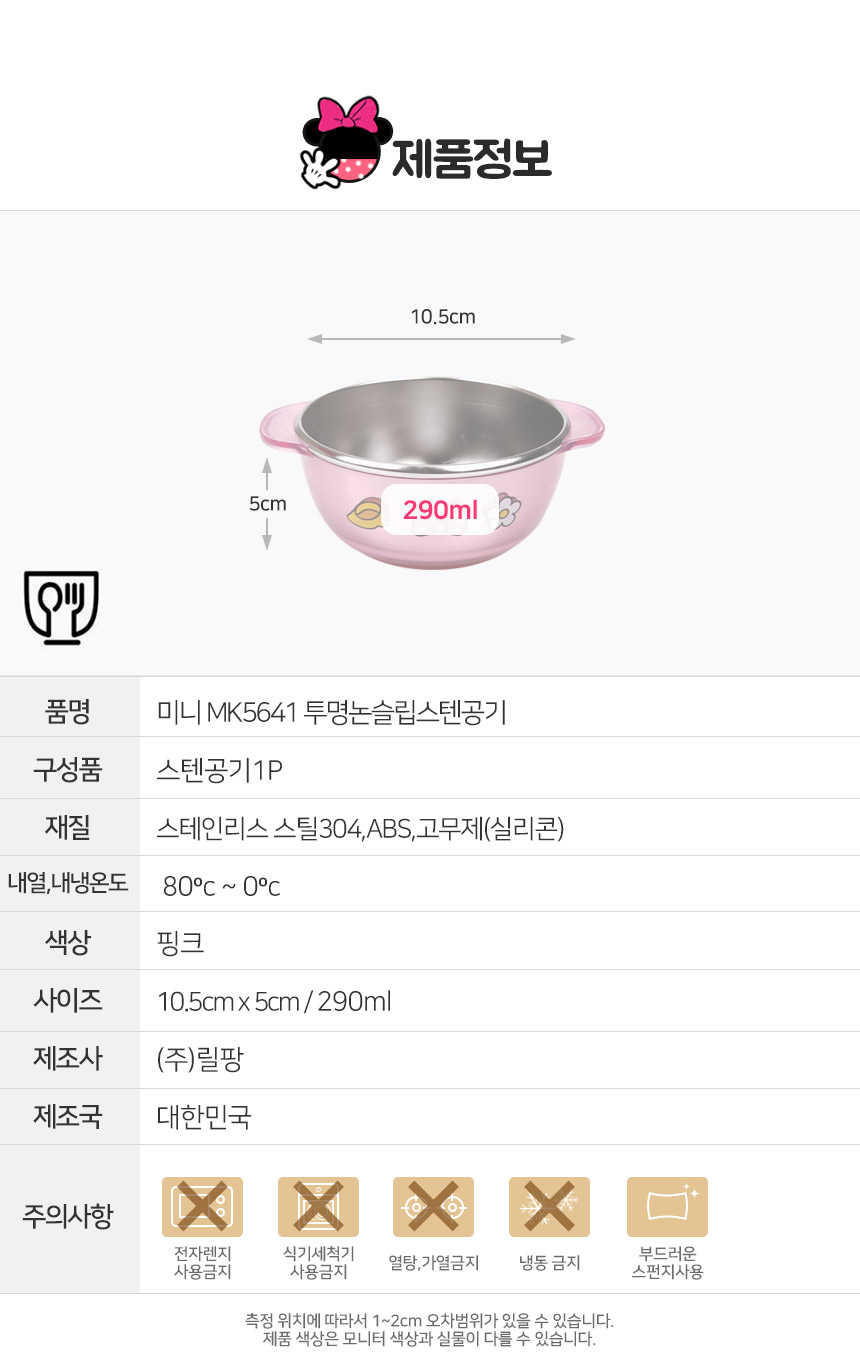Click product name 미니 MK5641 투명논슬립스텐공기
Screen dimensions: 860x1359
(332, 712)
